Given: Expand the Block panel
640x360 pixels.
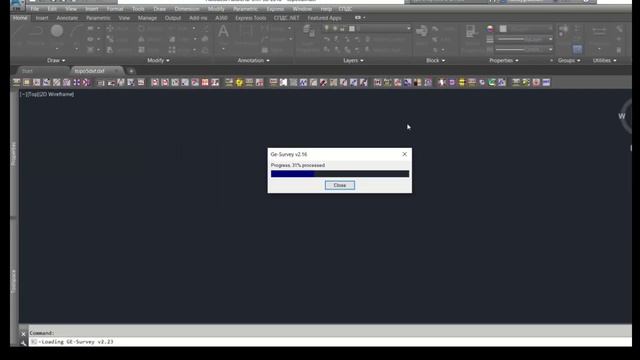Looking at the screenshot, I should [x=436, y=60].
